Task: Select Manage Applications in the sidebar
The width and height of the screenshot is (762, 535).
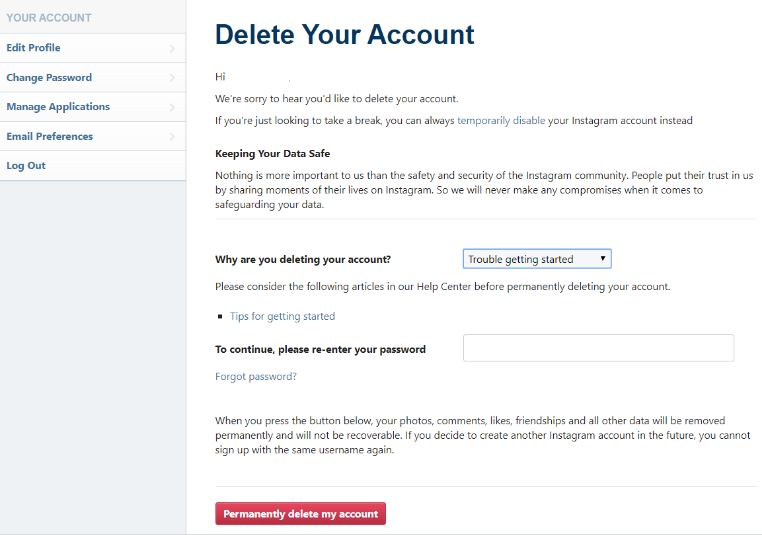Action: coord(58,107)
